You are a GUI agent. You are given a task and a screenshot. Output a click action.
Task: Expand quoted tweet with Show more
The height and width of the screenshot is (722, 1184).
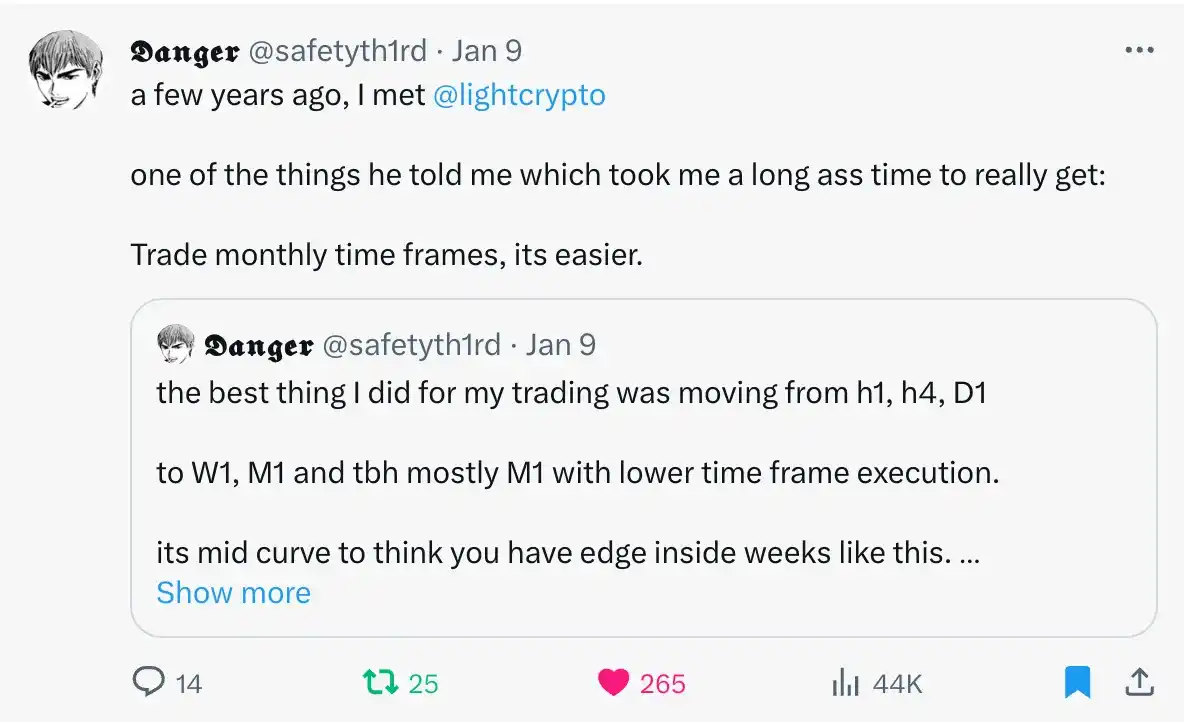pos(233,592)
